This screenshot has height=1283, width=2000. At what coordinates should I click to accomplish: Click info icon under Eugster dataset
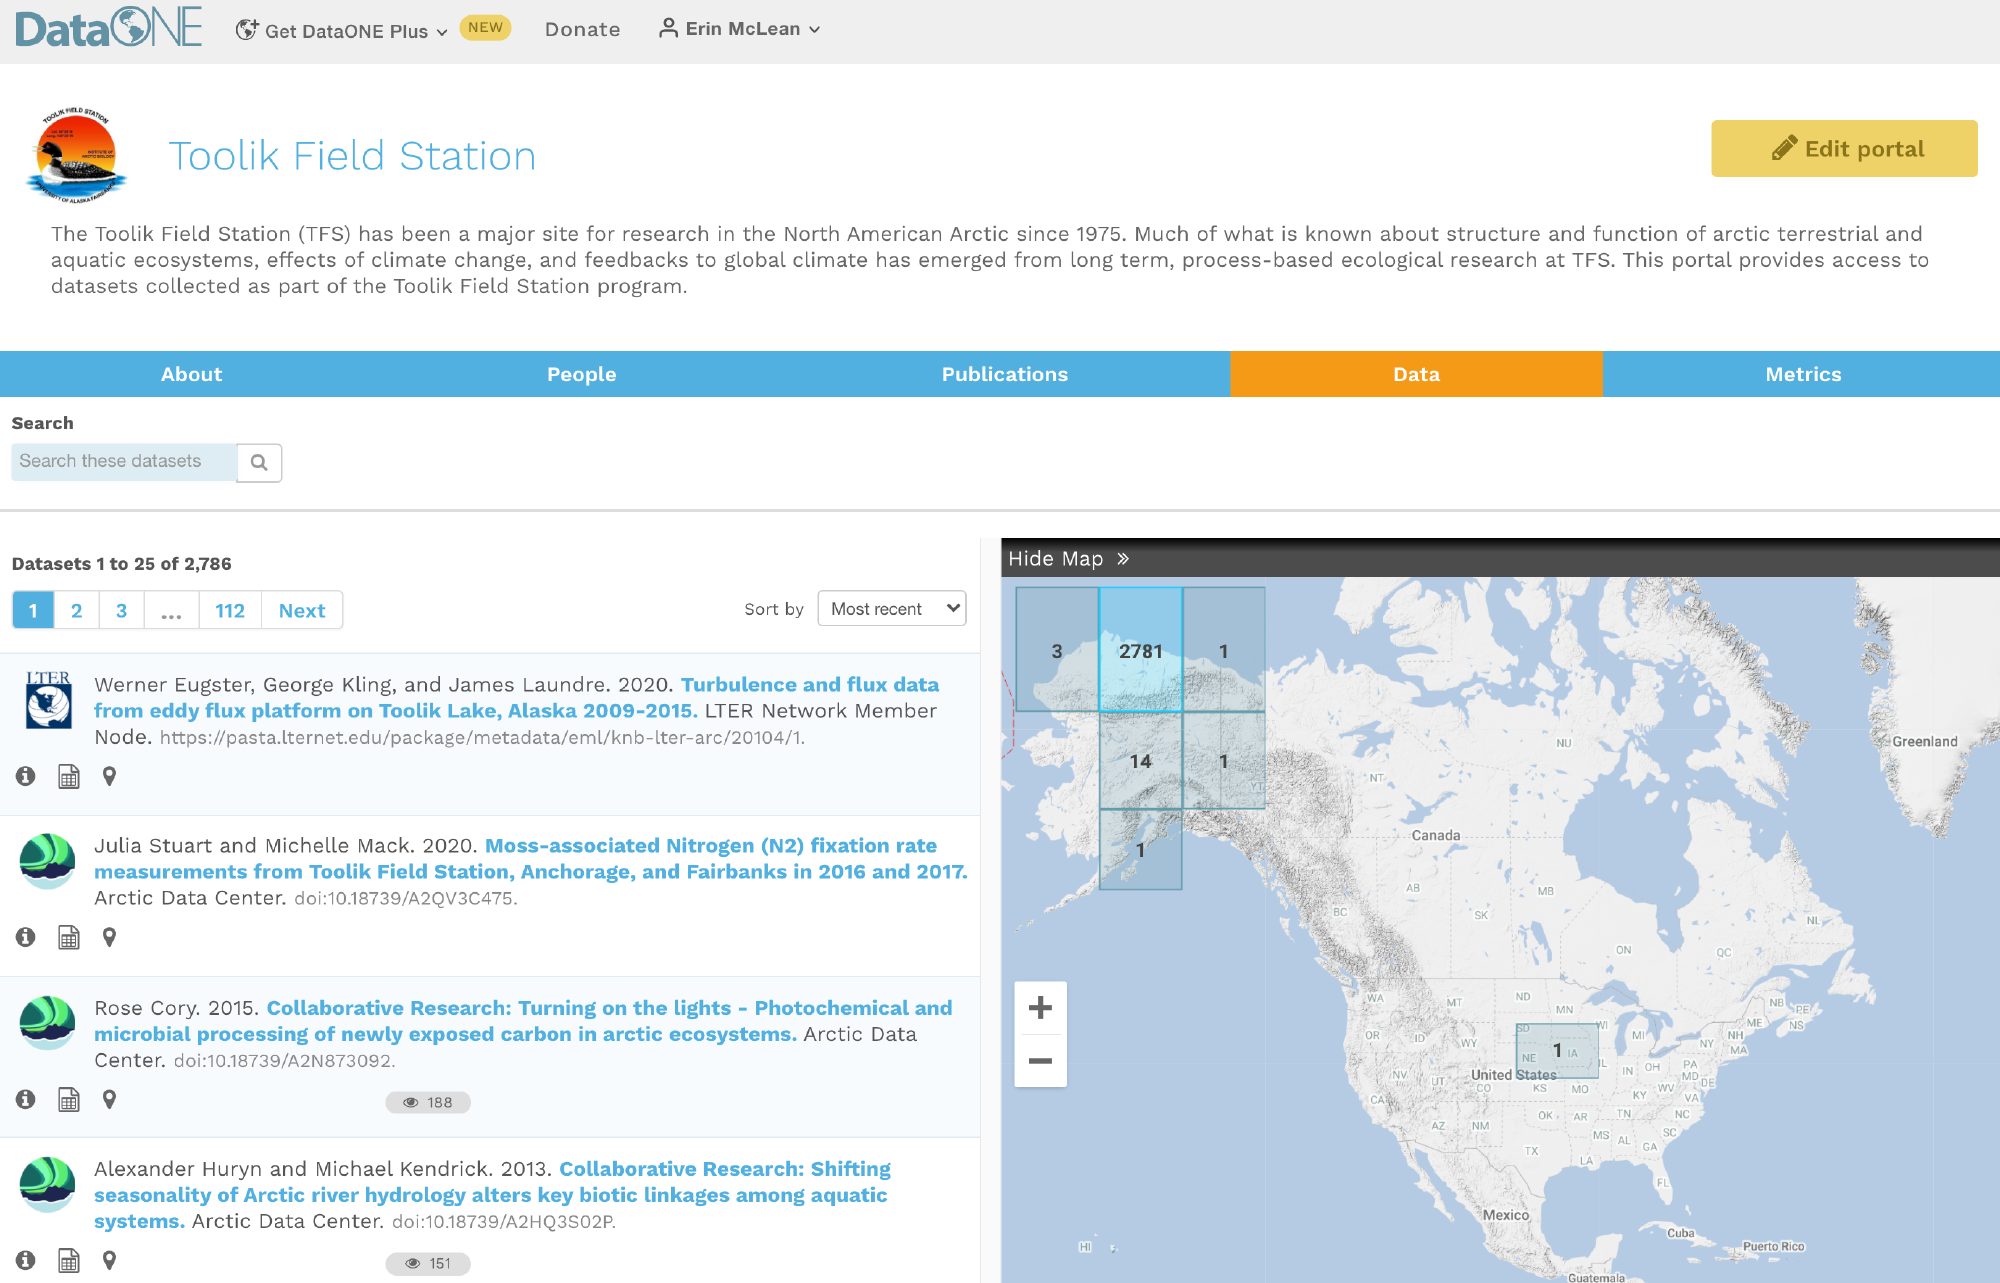(26, 776)
